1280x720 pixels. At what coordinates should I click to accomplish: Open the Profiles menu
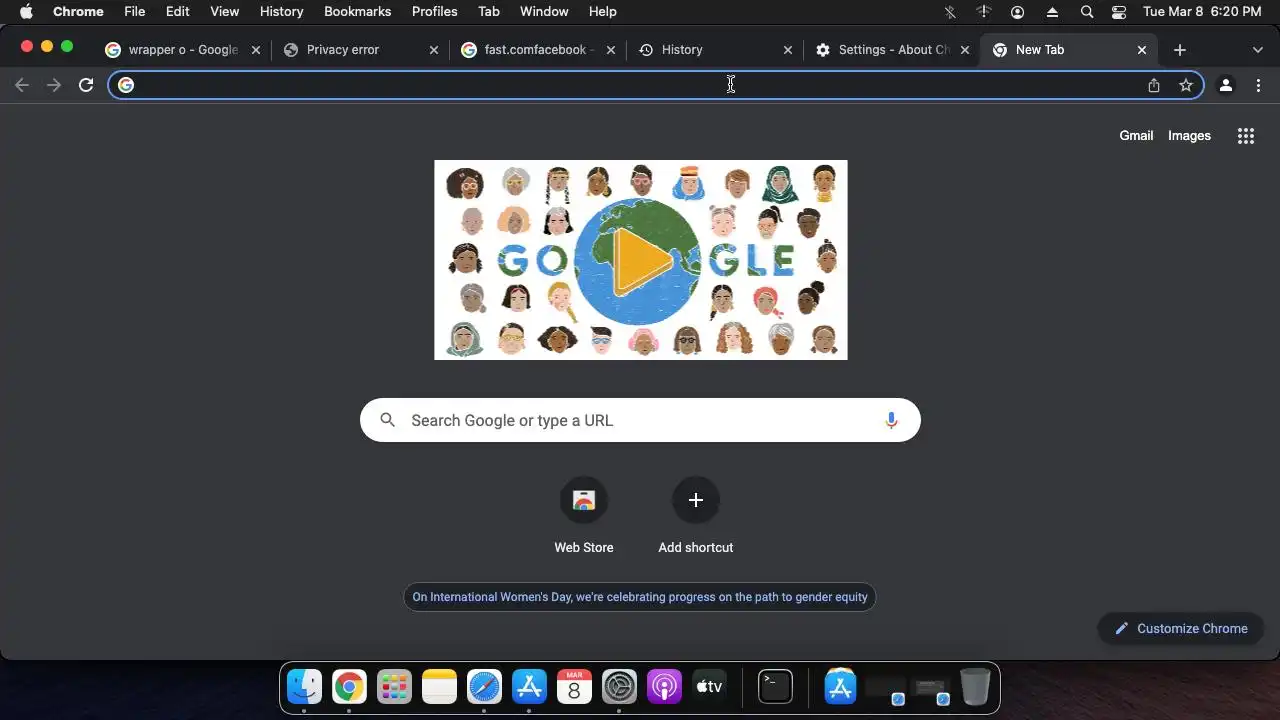click(435, 12)
